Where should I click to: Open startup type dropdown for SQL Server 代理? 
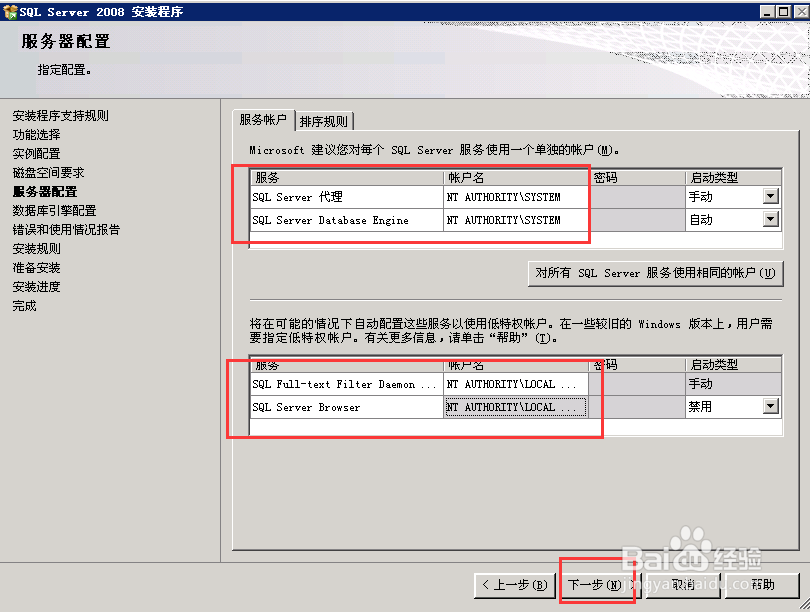(770, 196)
